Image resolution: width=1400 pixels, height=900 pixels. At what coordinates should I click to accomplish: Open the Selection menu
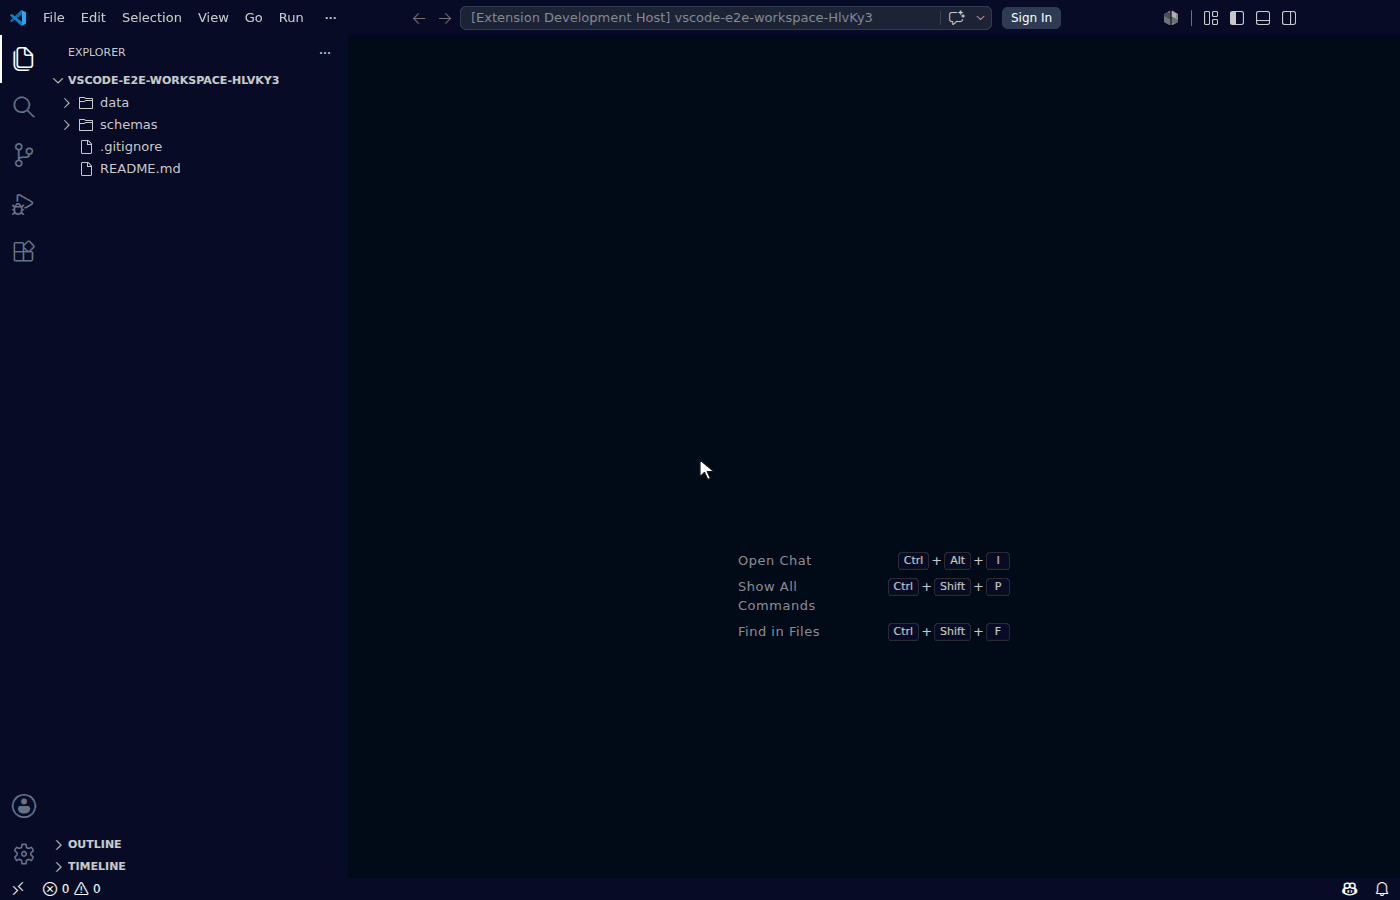tap(152, 18)
